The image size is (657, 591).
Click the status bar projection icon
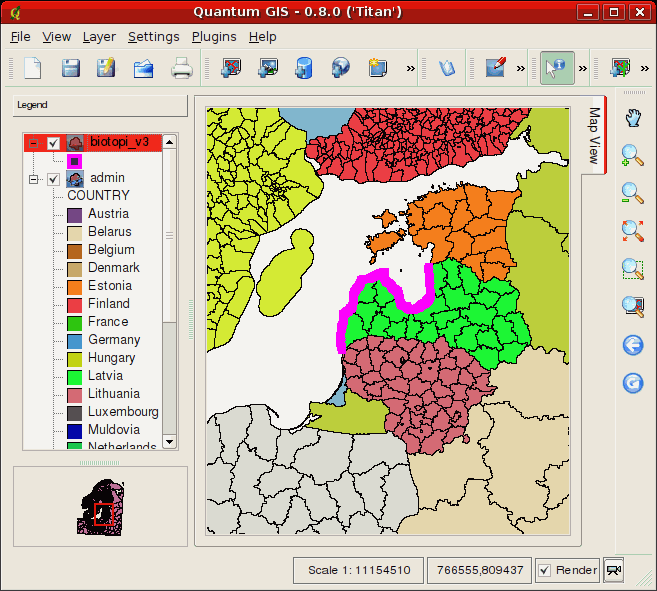[x=614, y=570]
